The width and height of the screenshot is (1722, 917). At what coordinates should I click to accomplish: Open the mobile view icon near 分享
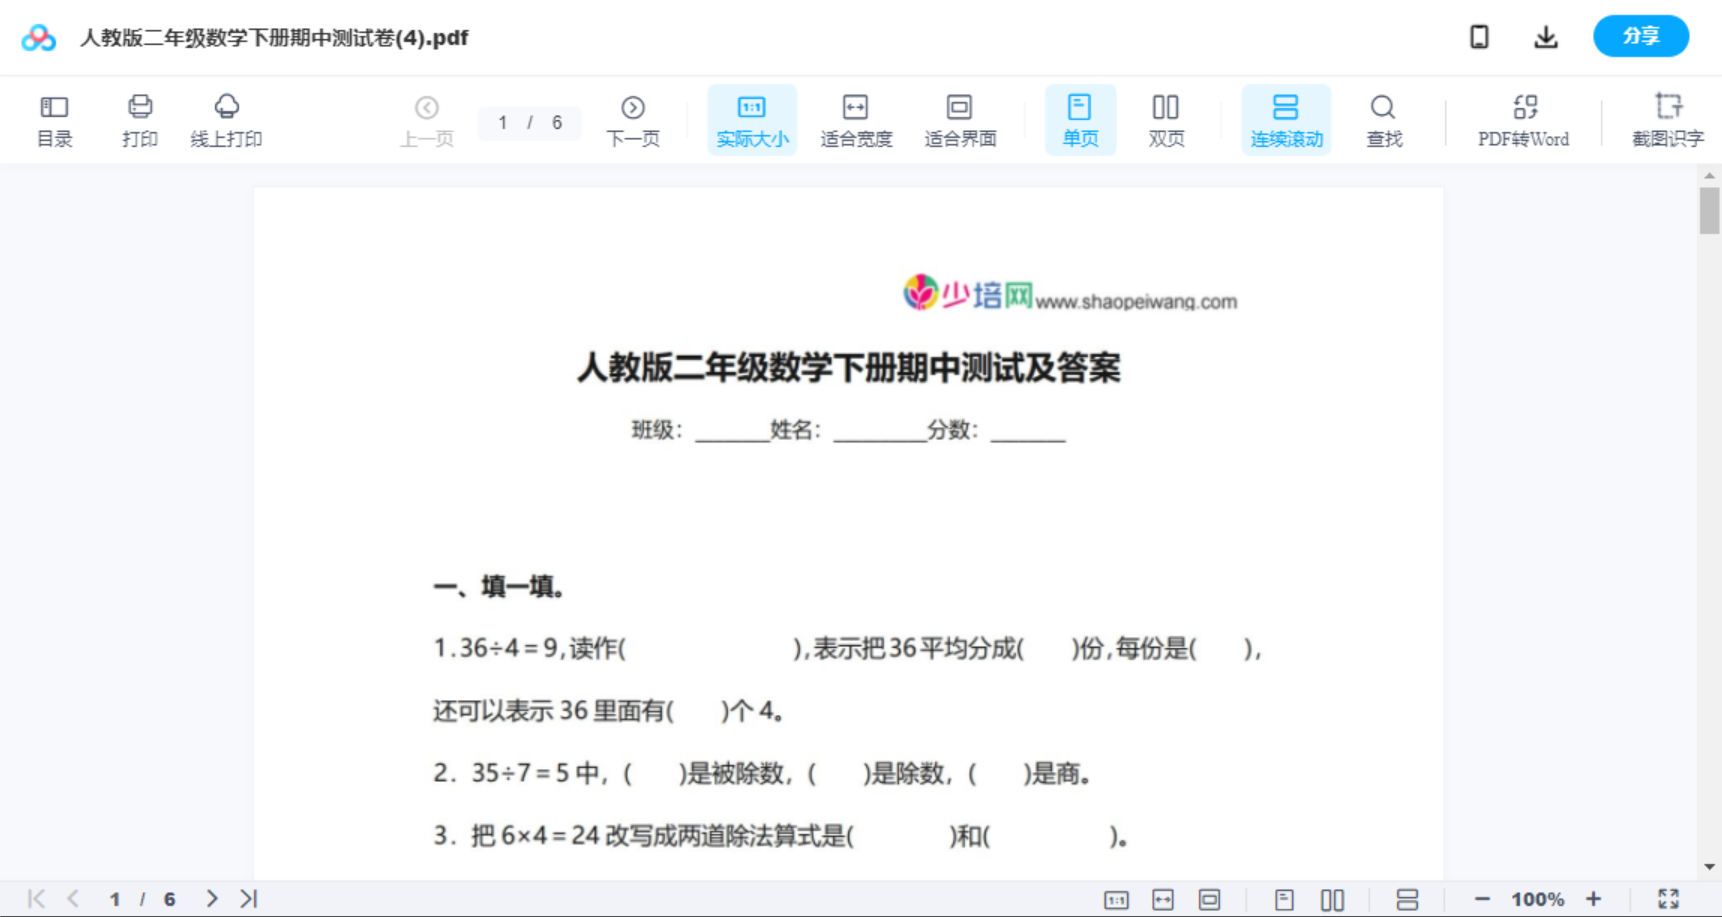tap(1479, 36)
